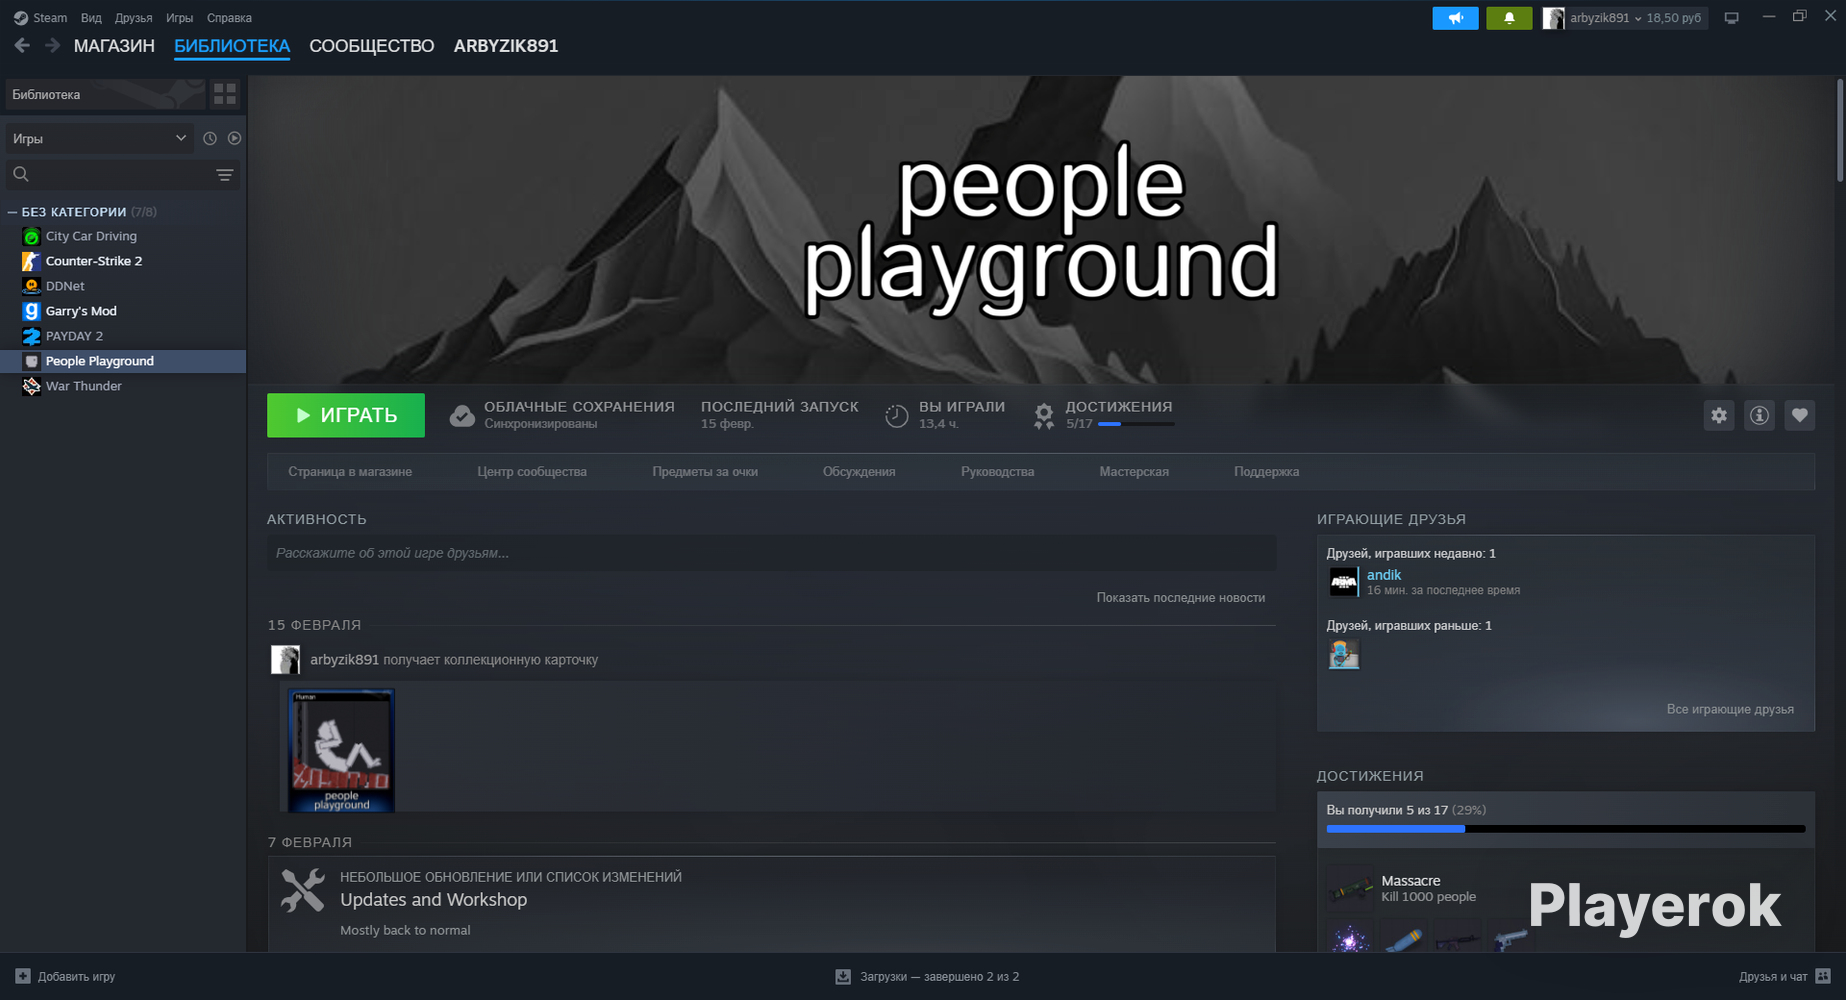Switch to the МАГАЗИН tab
This screenshot has width=1846, height=1000.
coord(114,46)
